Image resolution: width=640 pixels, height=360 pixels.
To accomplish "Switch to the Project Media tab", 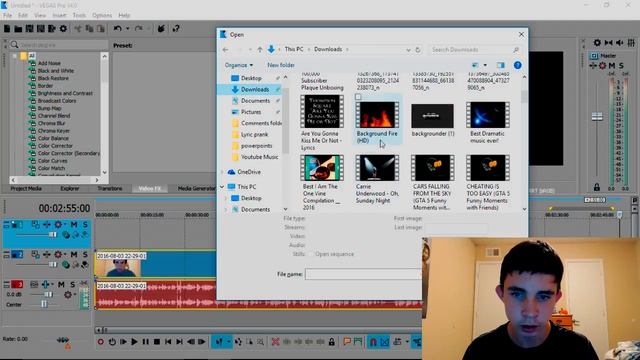I will [26, 189].
